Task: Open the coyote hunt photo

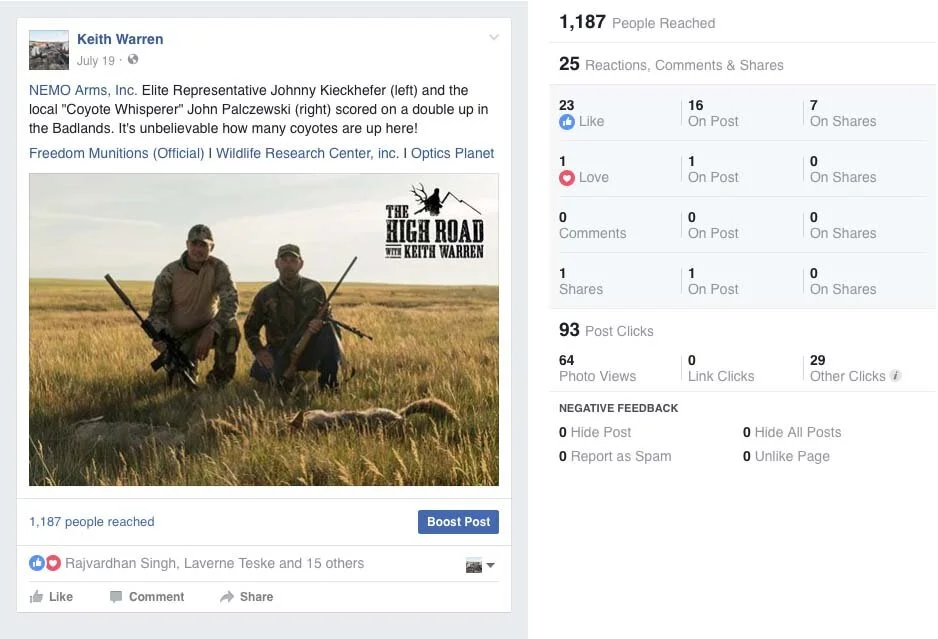Action: (264, 329)
